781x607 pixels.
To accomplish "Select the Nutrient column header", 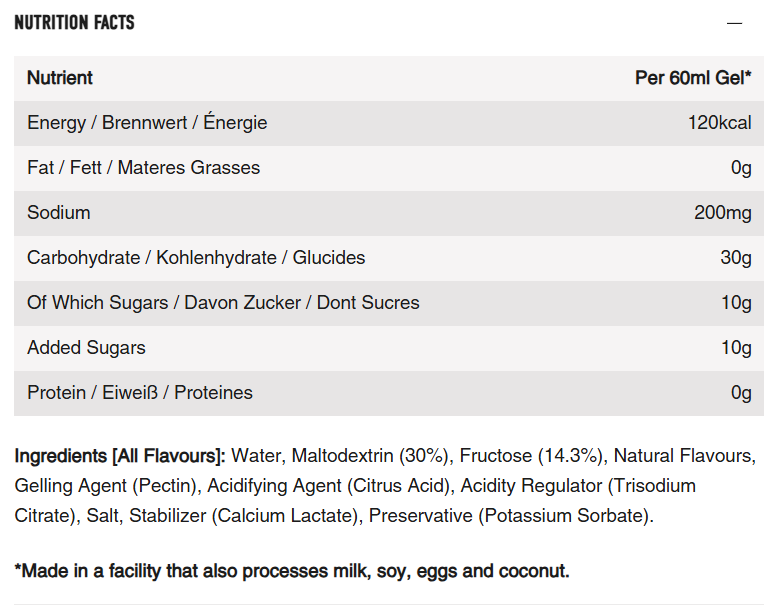I will point(60,78).
